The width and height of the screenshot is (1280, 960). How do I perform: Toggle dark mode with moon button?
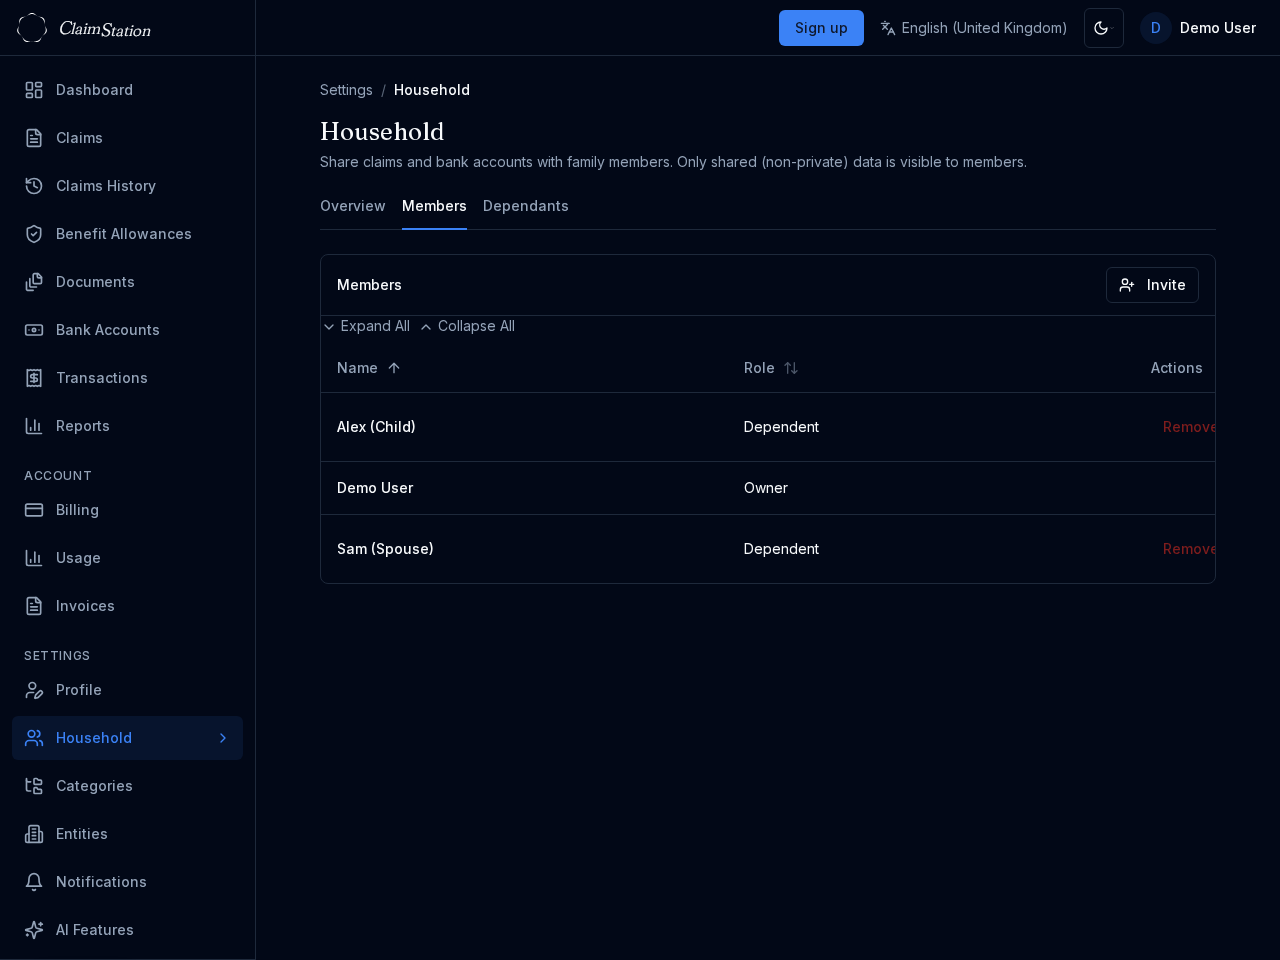pyautogui.click(x=1103, y=28)
